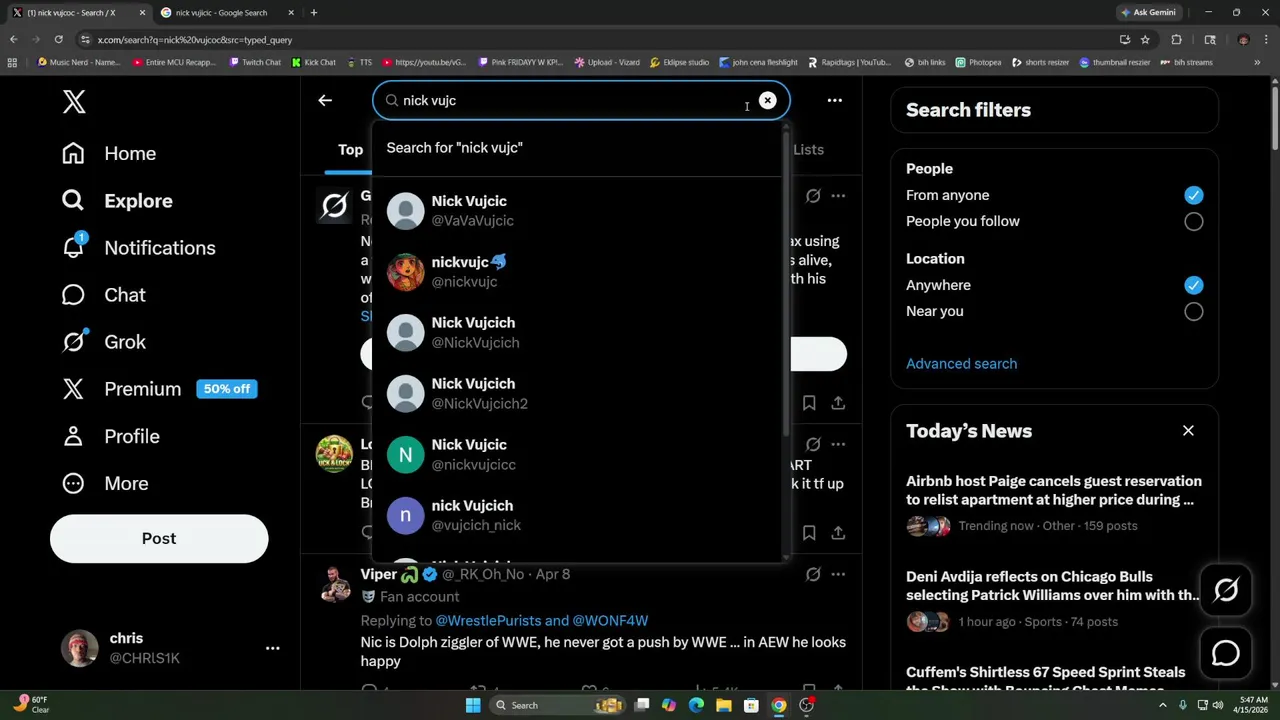
Task: Click Grok icon on the first post
Action: 813,196
